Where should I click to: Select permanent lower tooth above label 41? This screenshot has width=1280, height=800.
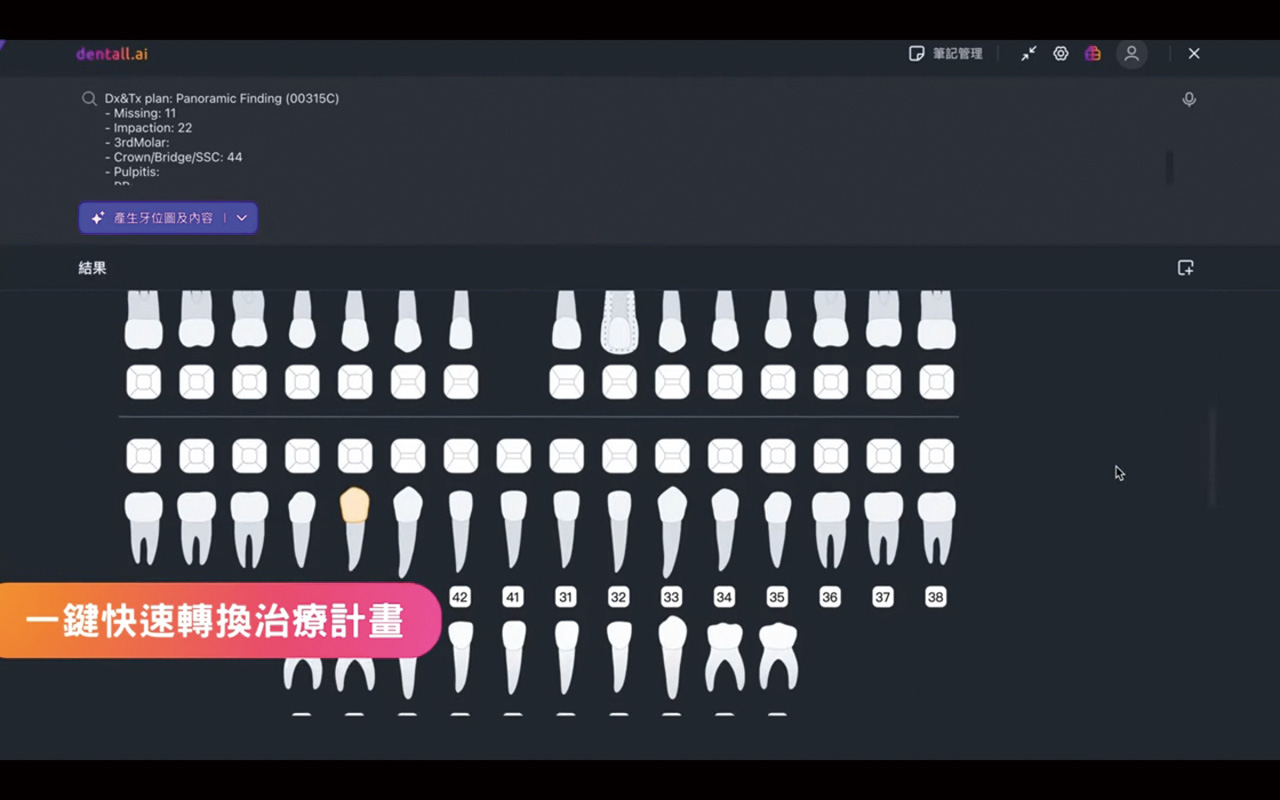pyautogui.click(x=513, y=530)
